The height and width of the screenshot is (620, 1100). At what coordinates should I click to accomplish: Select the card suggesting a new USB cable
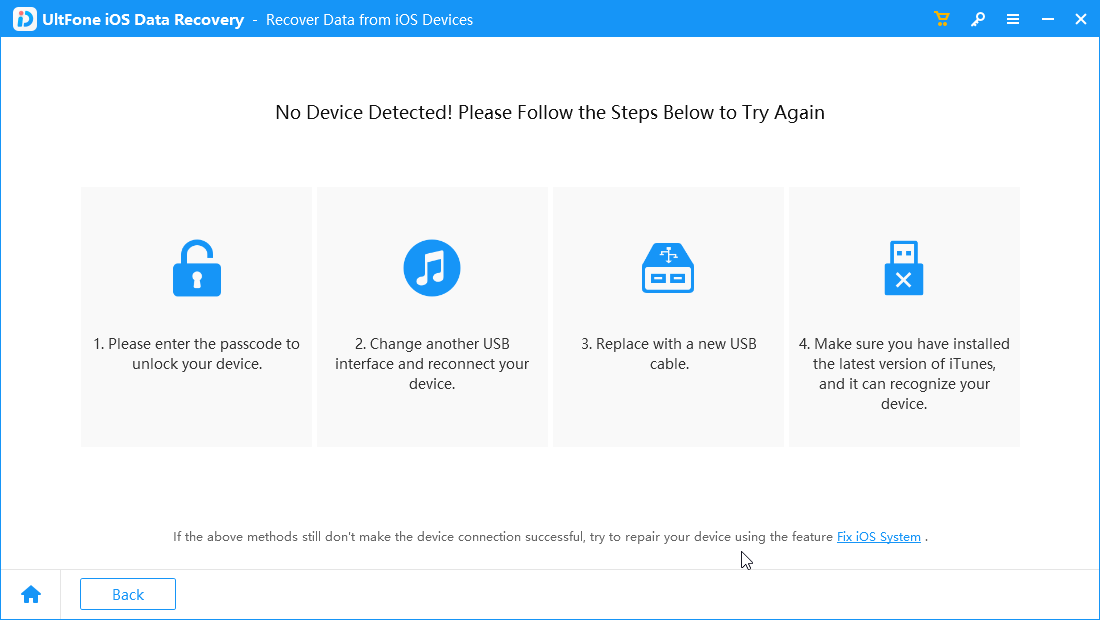click(x=667, y=316)
